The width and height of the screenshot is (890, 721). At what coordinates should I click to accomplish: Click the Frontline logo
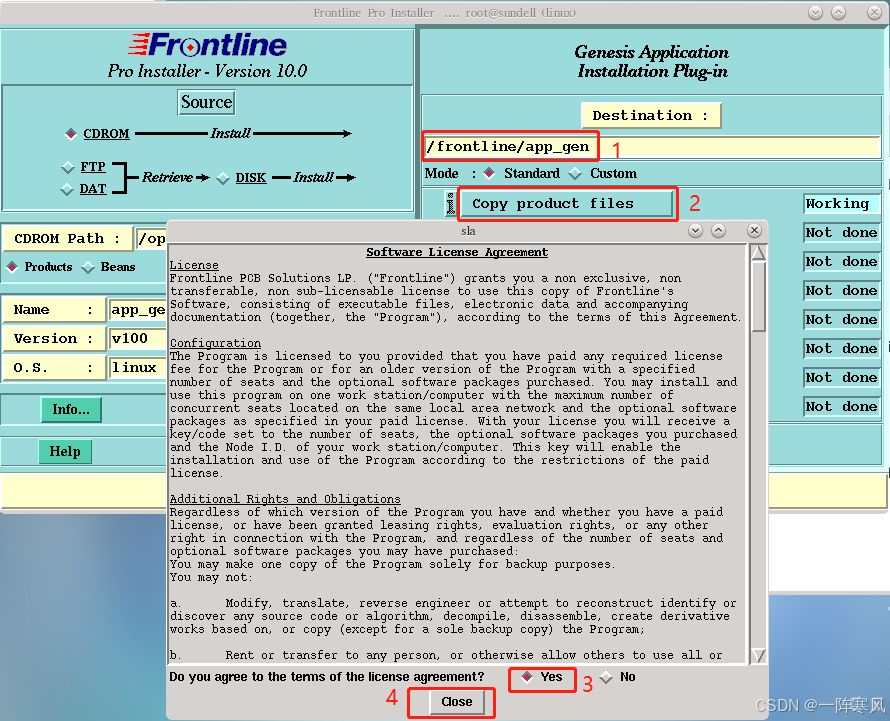point(208,45)
